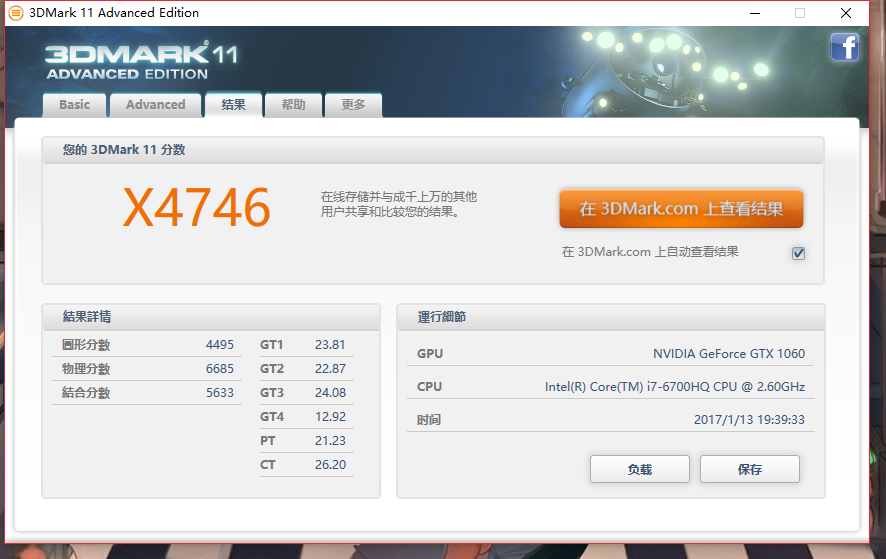Click the GPU label

coord(430,354)
